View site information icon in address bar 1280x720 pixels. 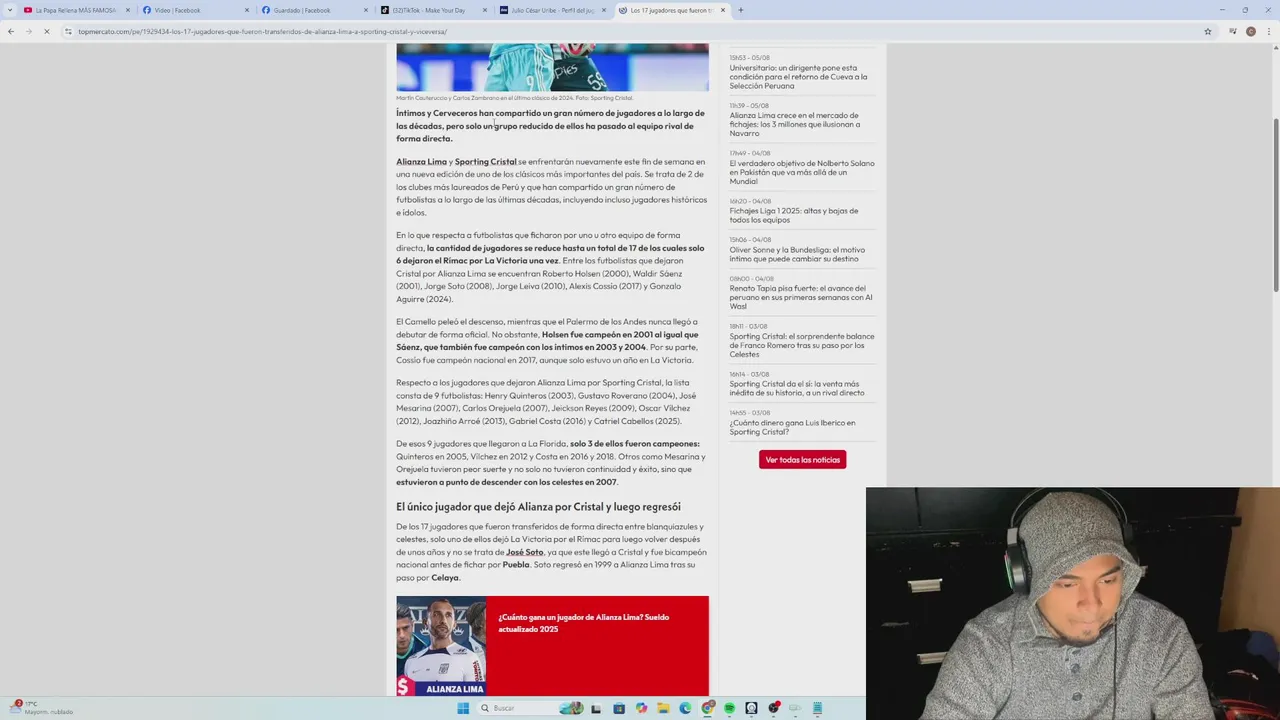[x=69, y=31]
